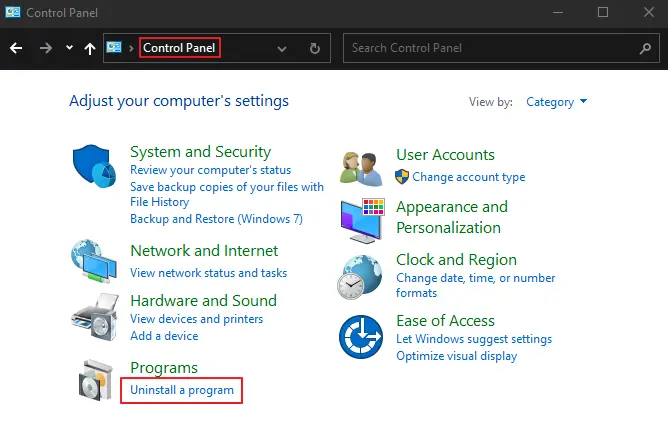The image size is (668, 431).
Task: Open User Accounts
Action: tap(445, 155)
